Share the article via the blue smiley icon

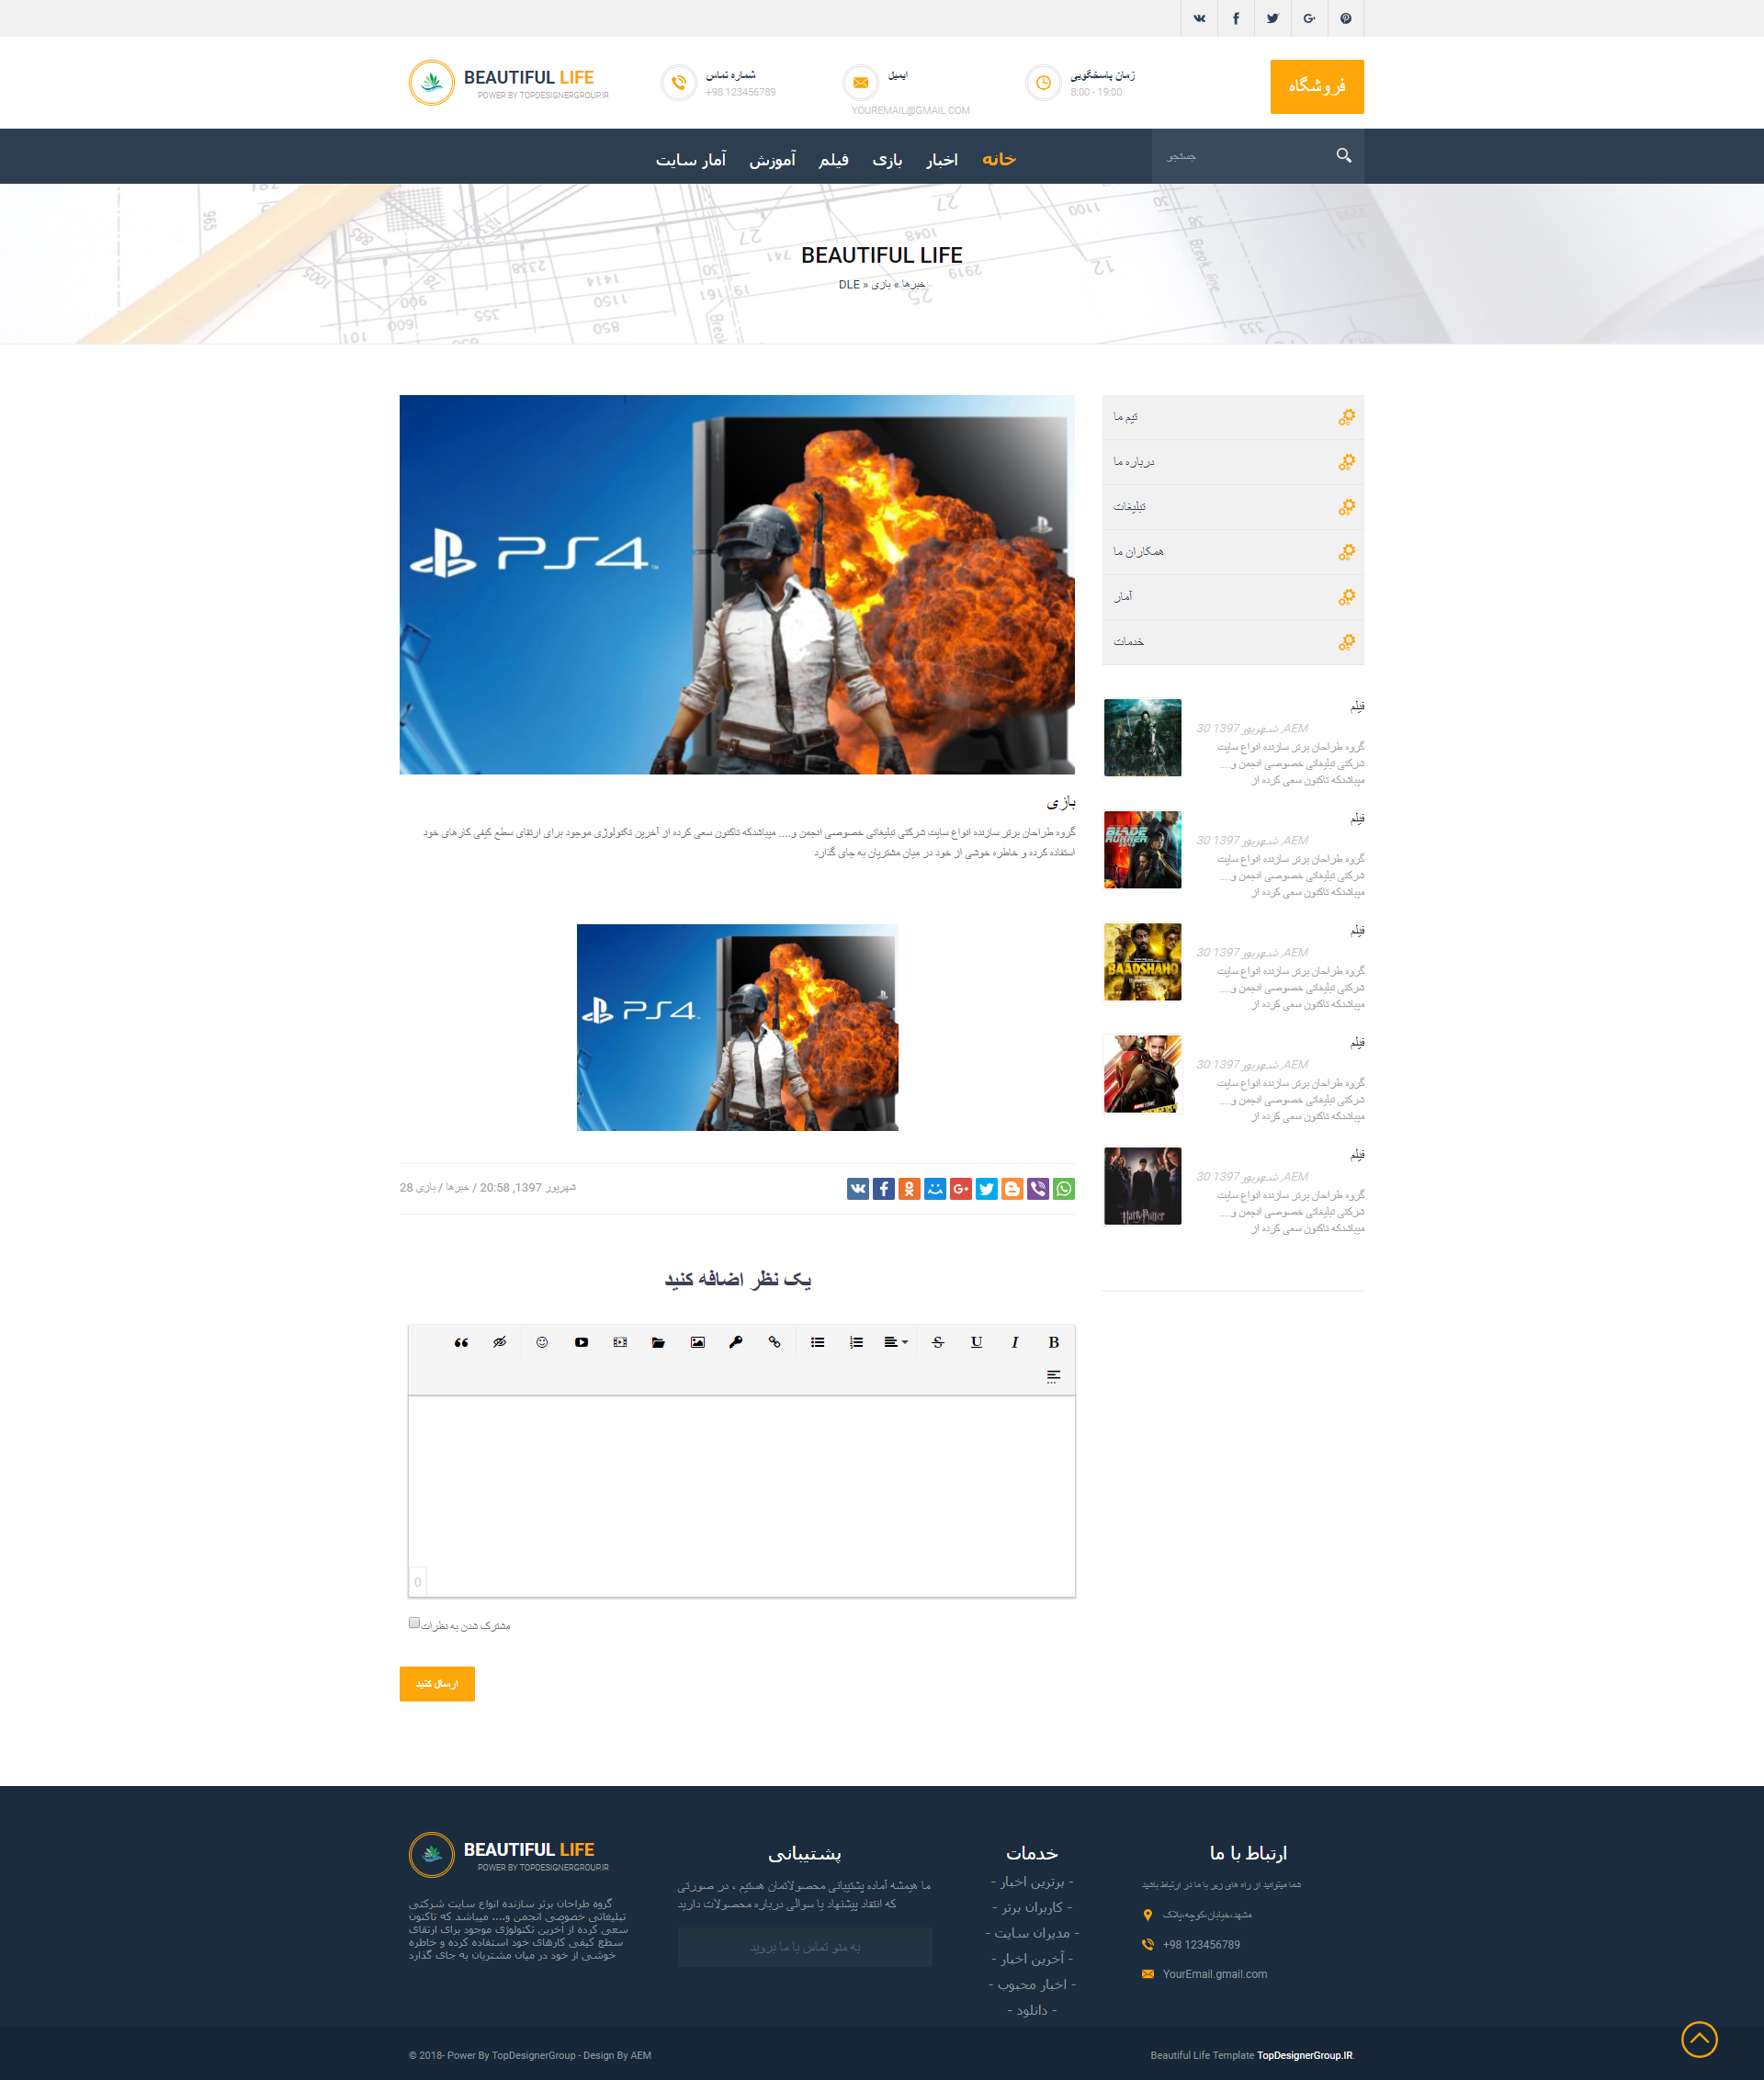[x=935, y=1188]
